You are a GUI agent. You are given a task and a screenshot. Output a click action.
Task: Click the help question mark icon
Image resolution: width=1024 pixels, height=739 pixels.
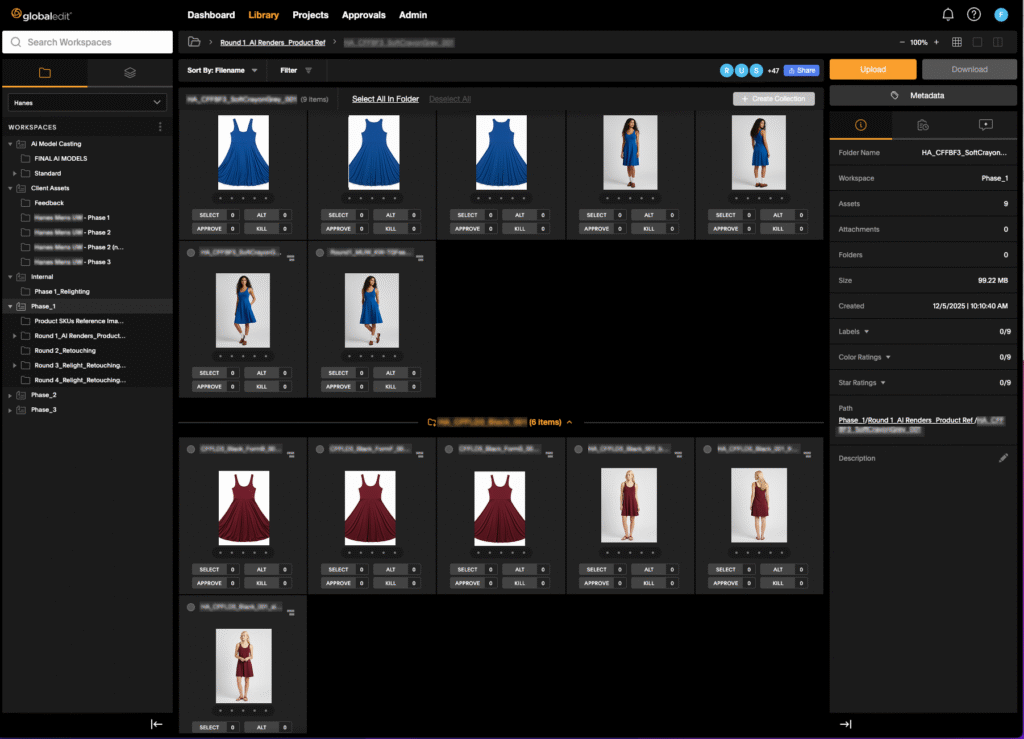[x=974, y=14]
